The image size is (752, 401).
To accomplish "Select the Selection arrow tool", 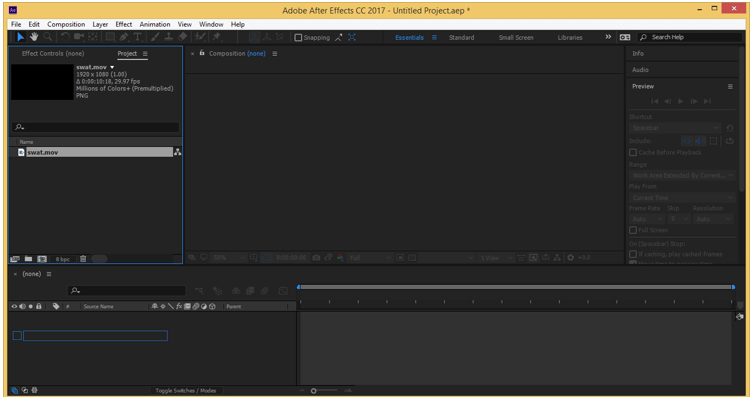I will (20, 37).
